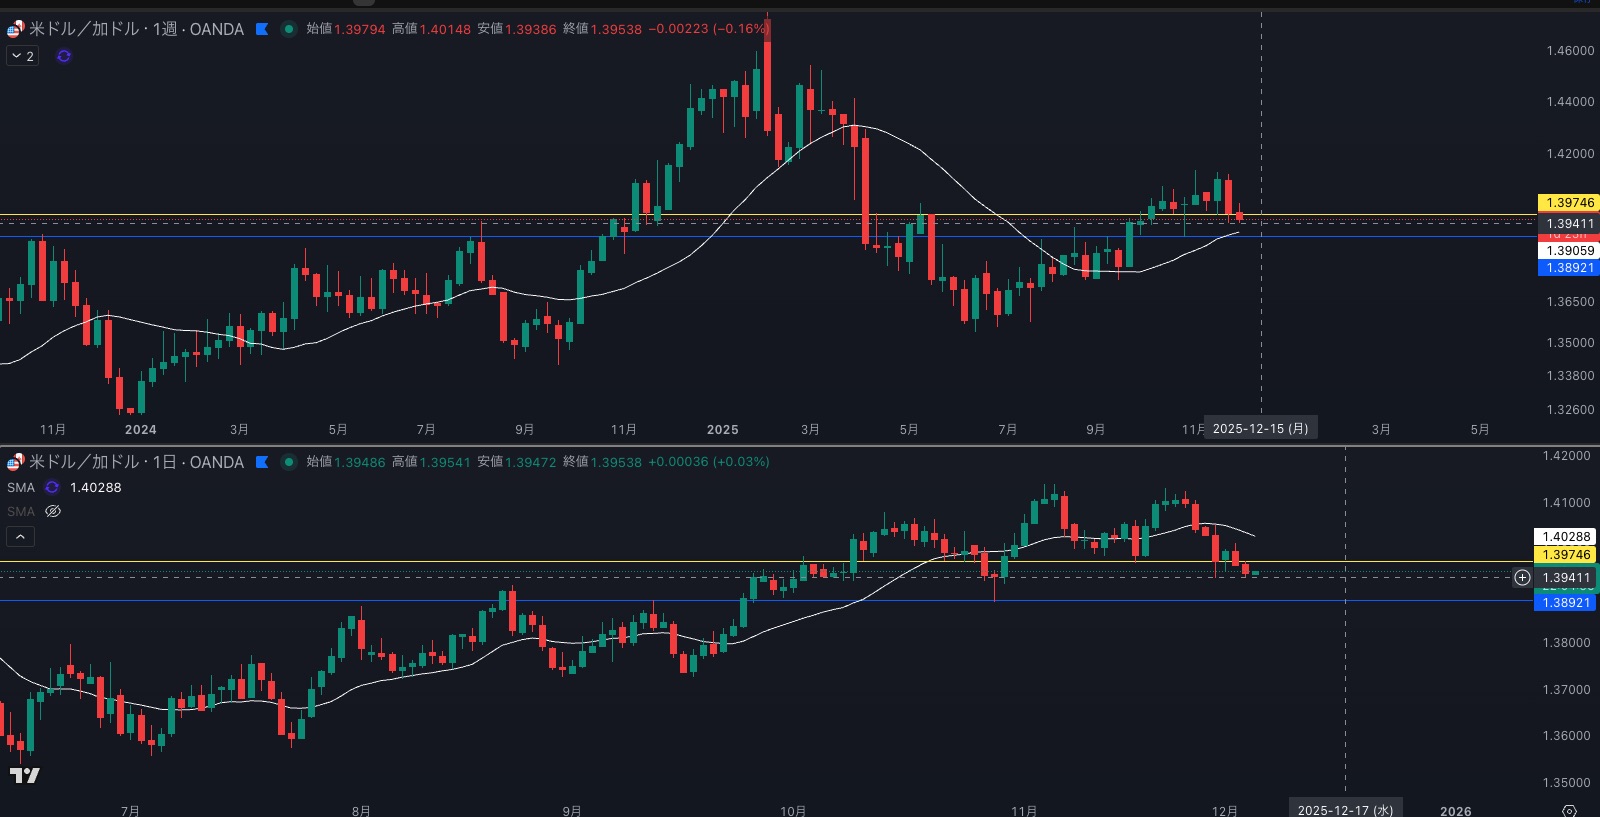Click the blue flag icon on weekly chart
Screen dimensions: 1600x817
click(x=262, y=29)
